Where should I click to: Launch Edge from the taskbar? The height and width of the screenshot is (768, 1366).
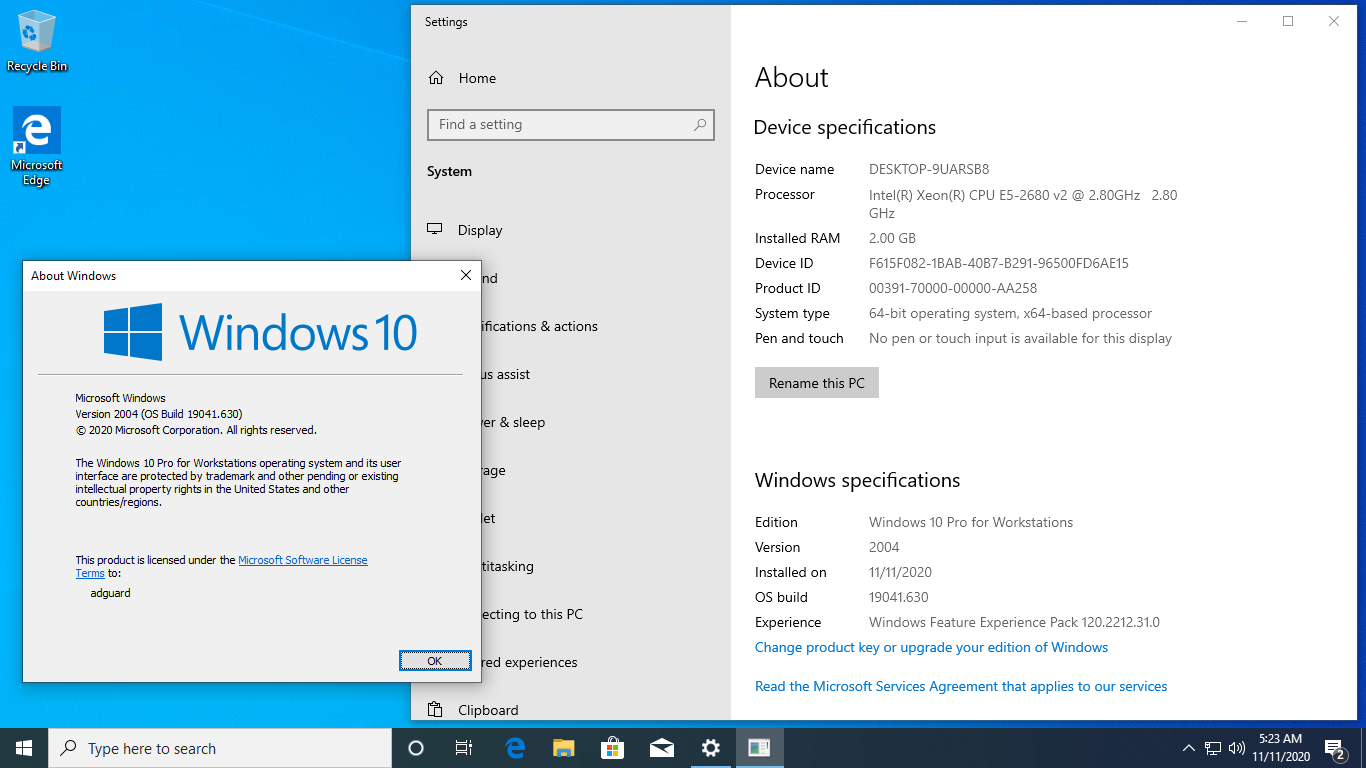(515, 748)
